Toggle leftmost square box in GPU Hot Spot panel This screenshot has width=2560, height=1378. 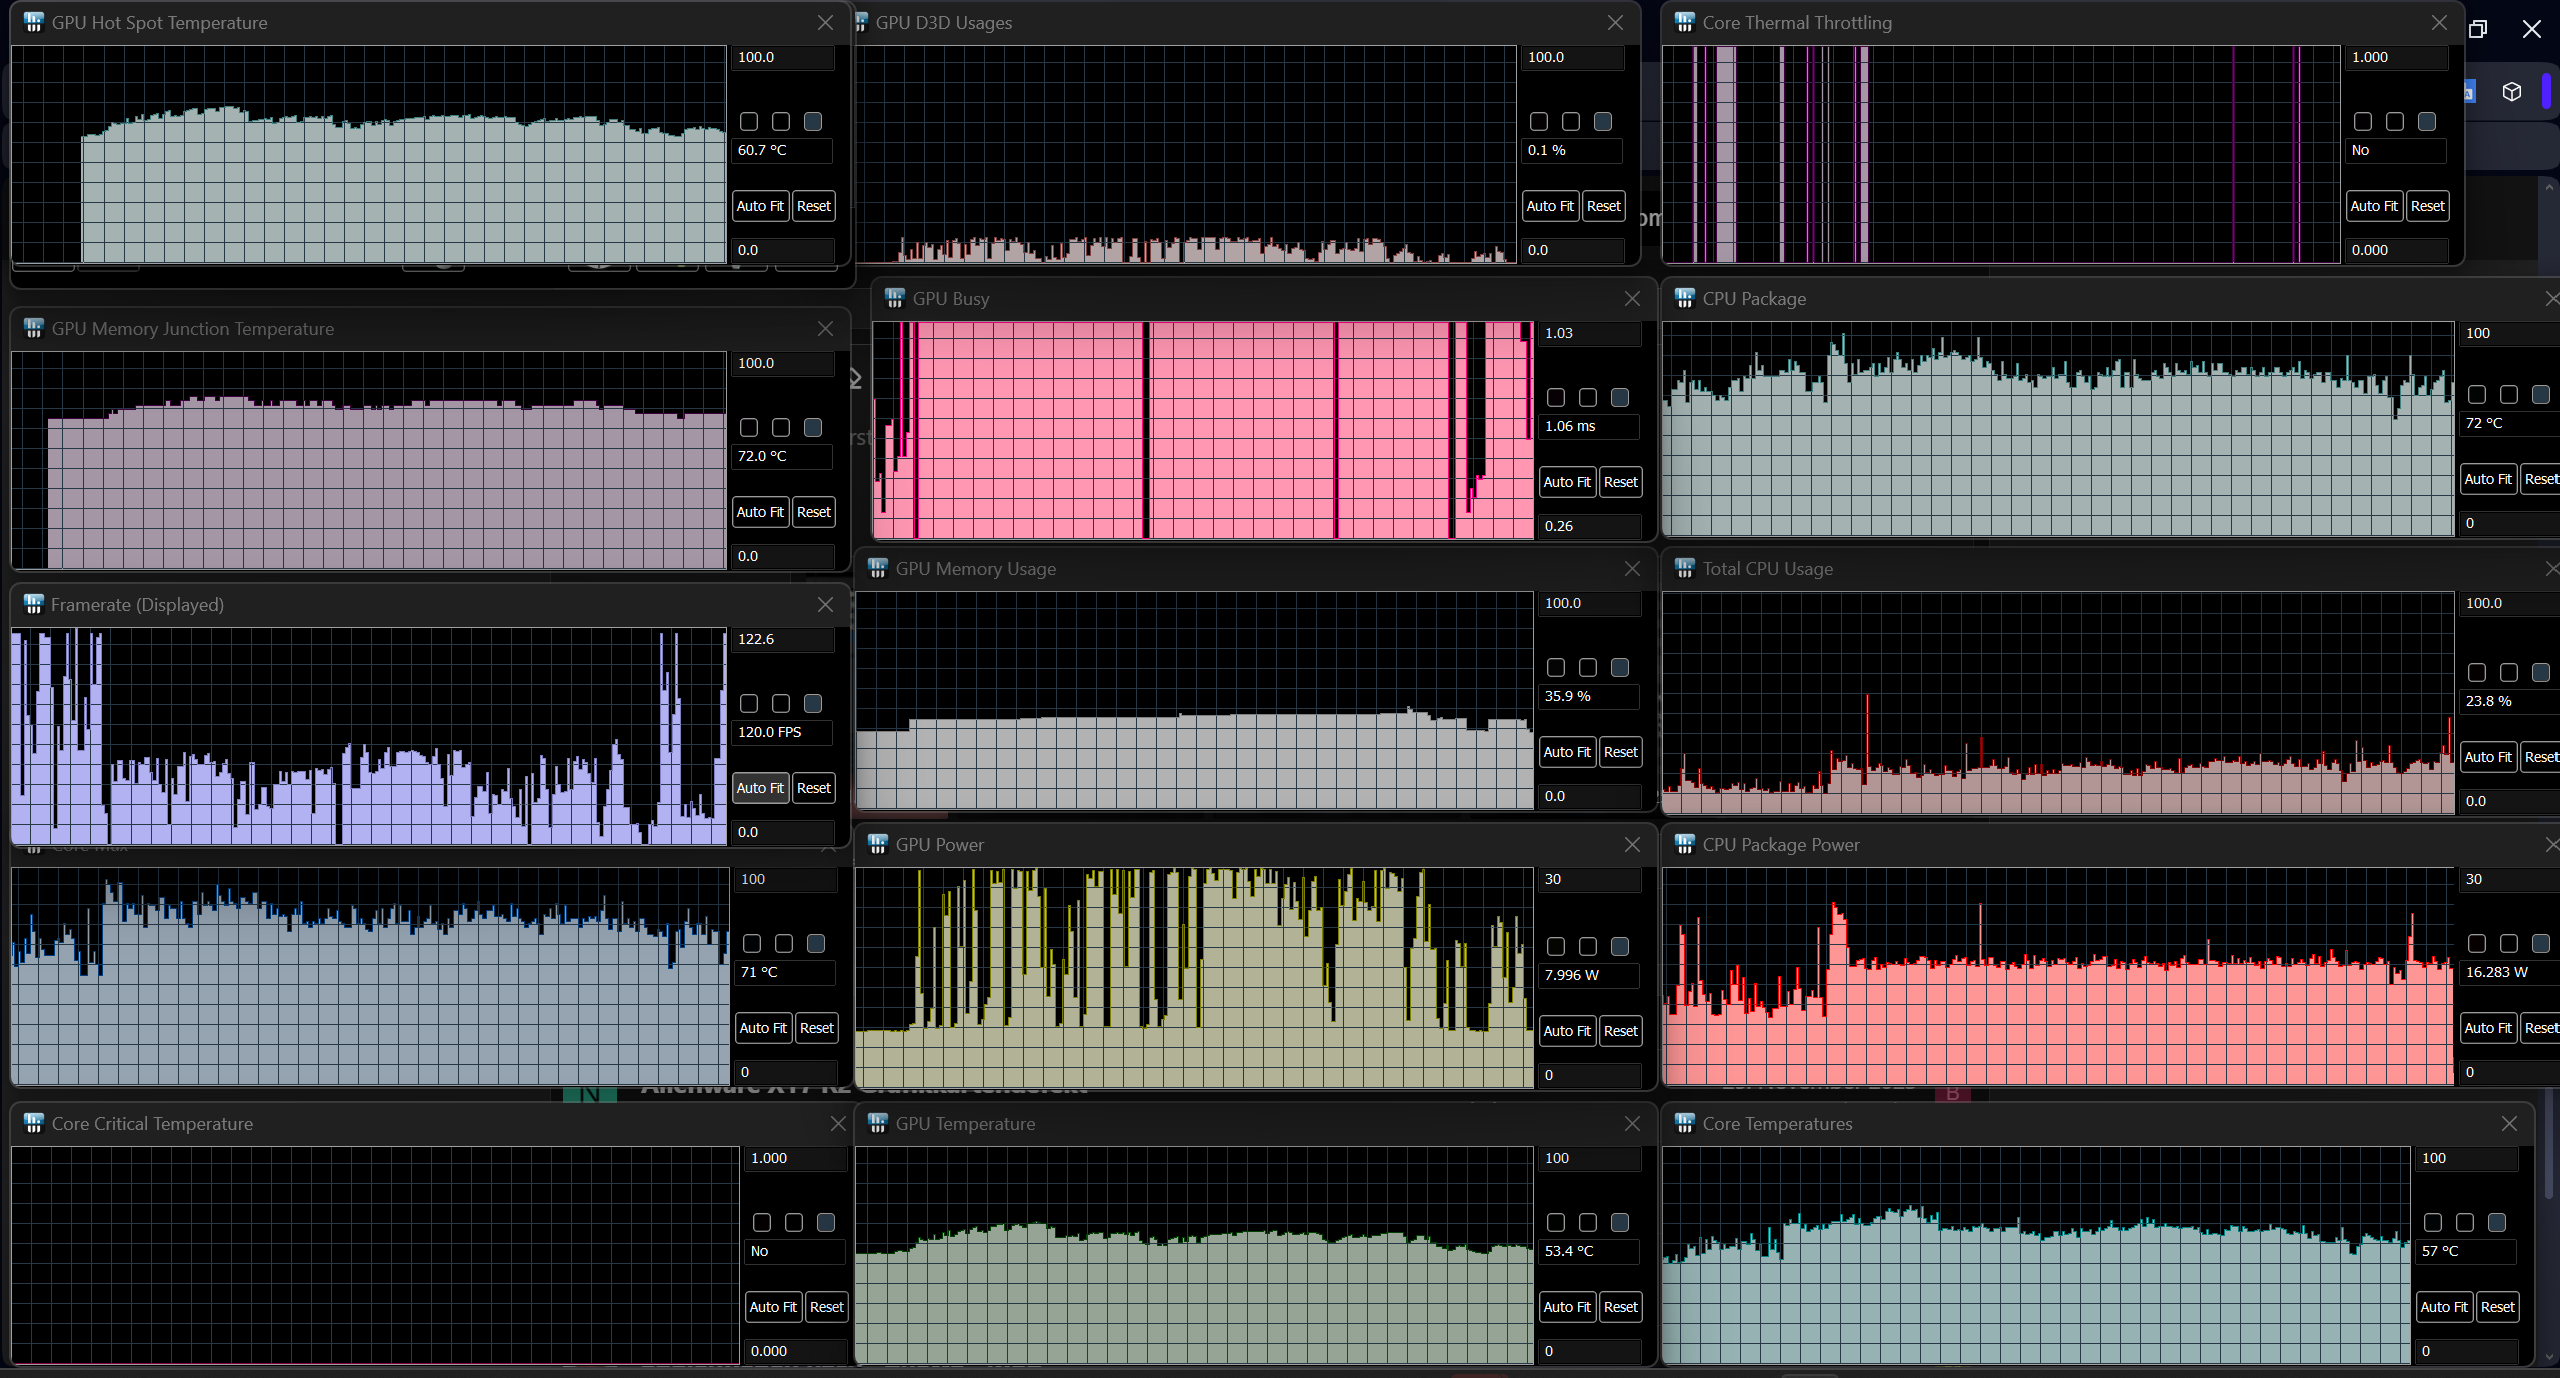click(748, 121)
